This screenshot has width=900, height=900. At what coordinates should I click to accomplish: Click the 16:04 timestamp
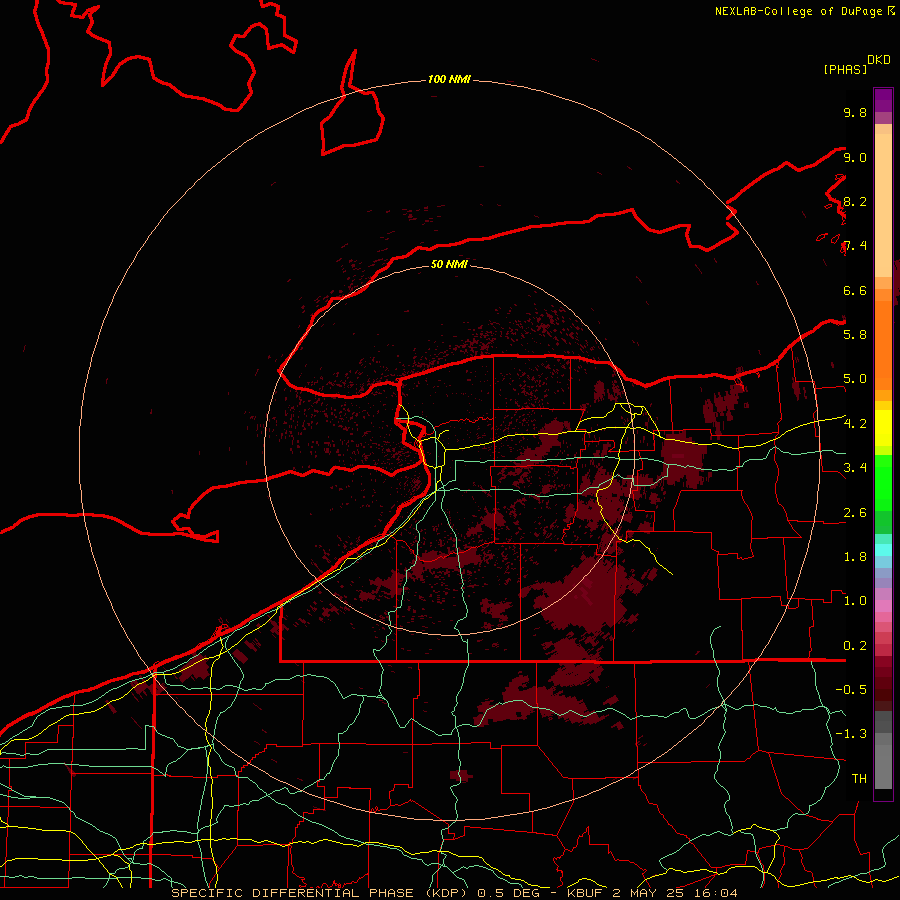[x=717, y=893]
